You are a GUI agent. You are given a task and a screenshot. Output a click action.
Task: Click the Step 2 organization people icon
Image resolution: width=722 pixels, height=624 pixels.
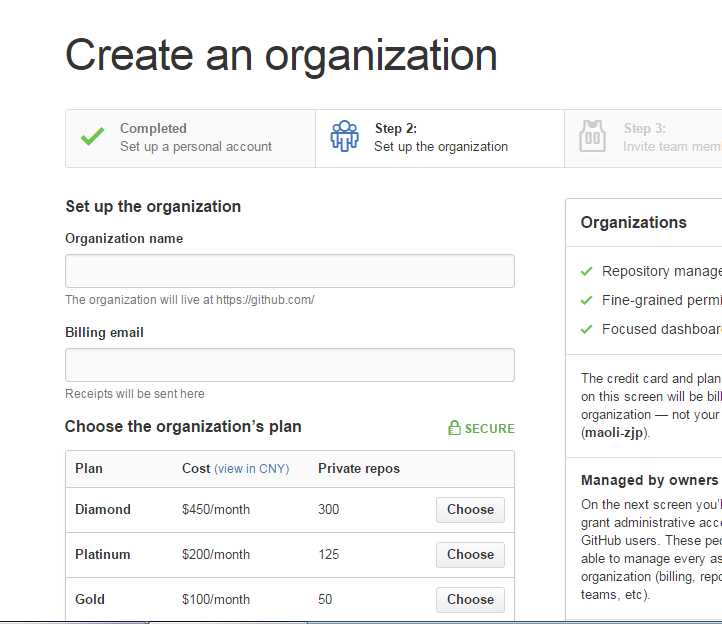tap(344, 136)
